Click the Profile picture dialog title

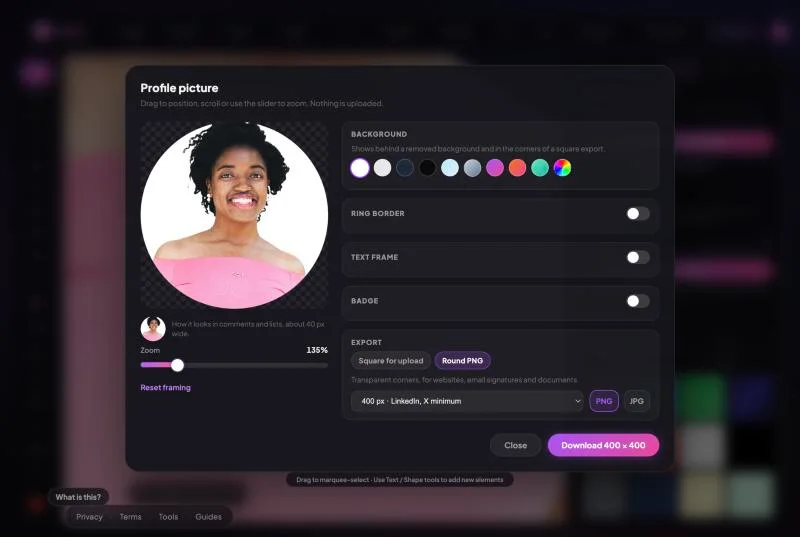[179, 88]
